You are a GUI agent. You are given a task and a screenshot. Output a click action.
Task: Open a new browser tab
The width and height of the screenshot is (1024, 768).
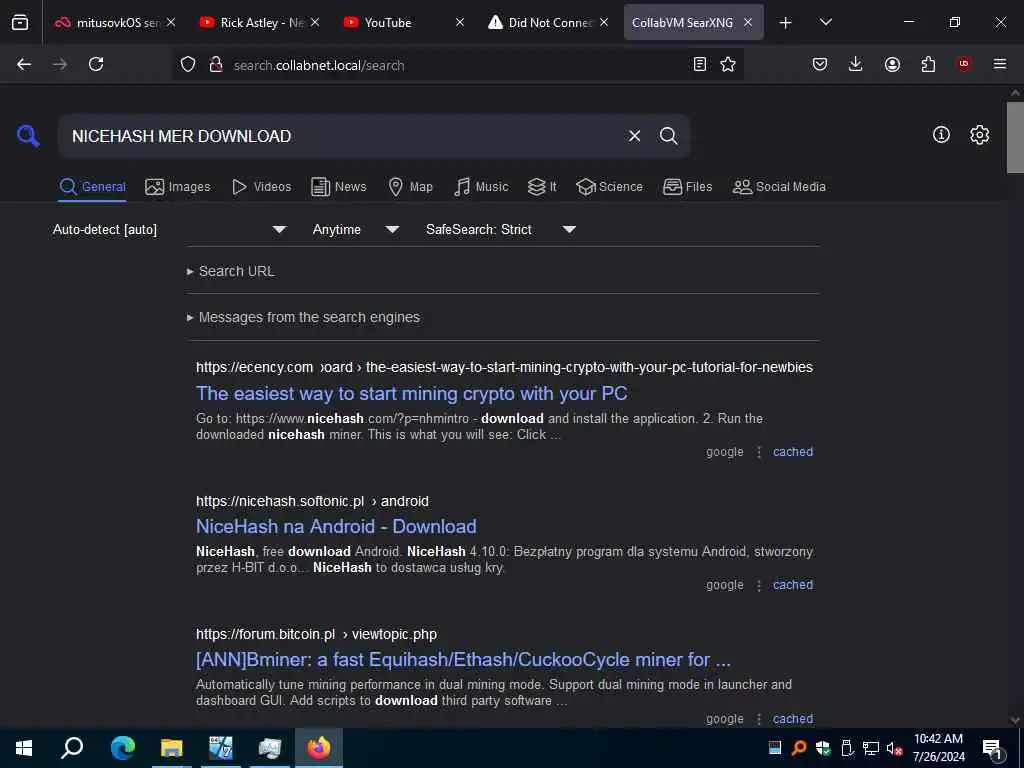click(786, 23)
